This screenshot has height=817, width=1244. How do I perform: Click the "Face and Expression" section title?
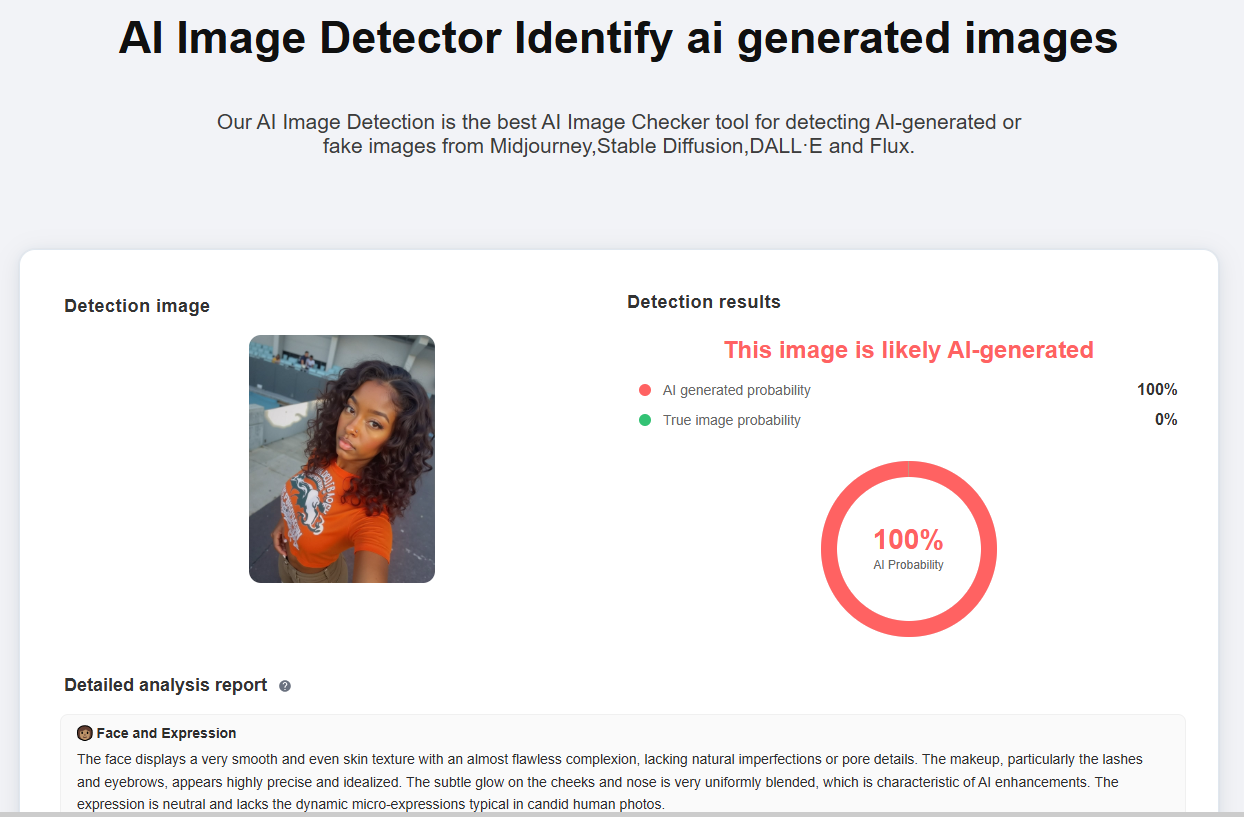coord(166,733)
